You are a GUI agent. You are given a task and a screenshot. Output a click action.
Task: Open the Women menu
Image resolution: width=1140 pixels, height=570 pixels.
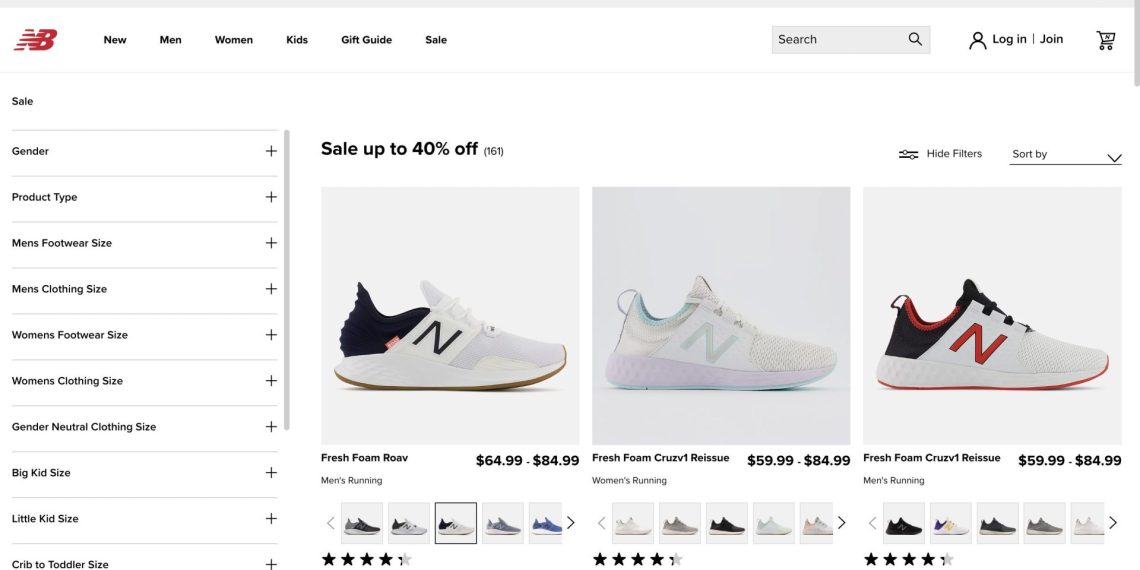(x=233, y=40)
